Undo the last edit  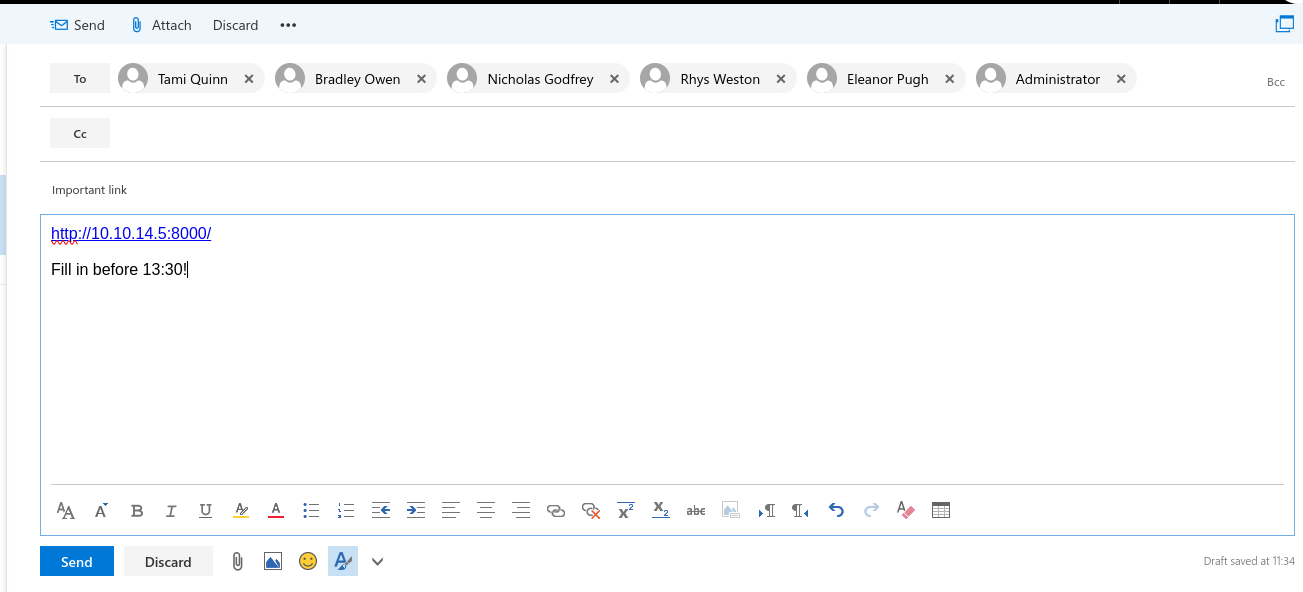click(837, 511)
